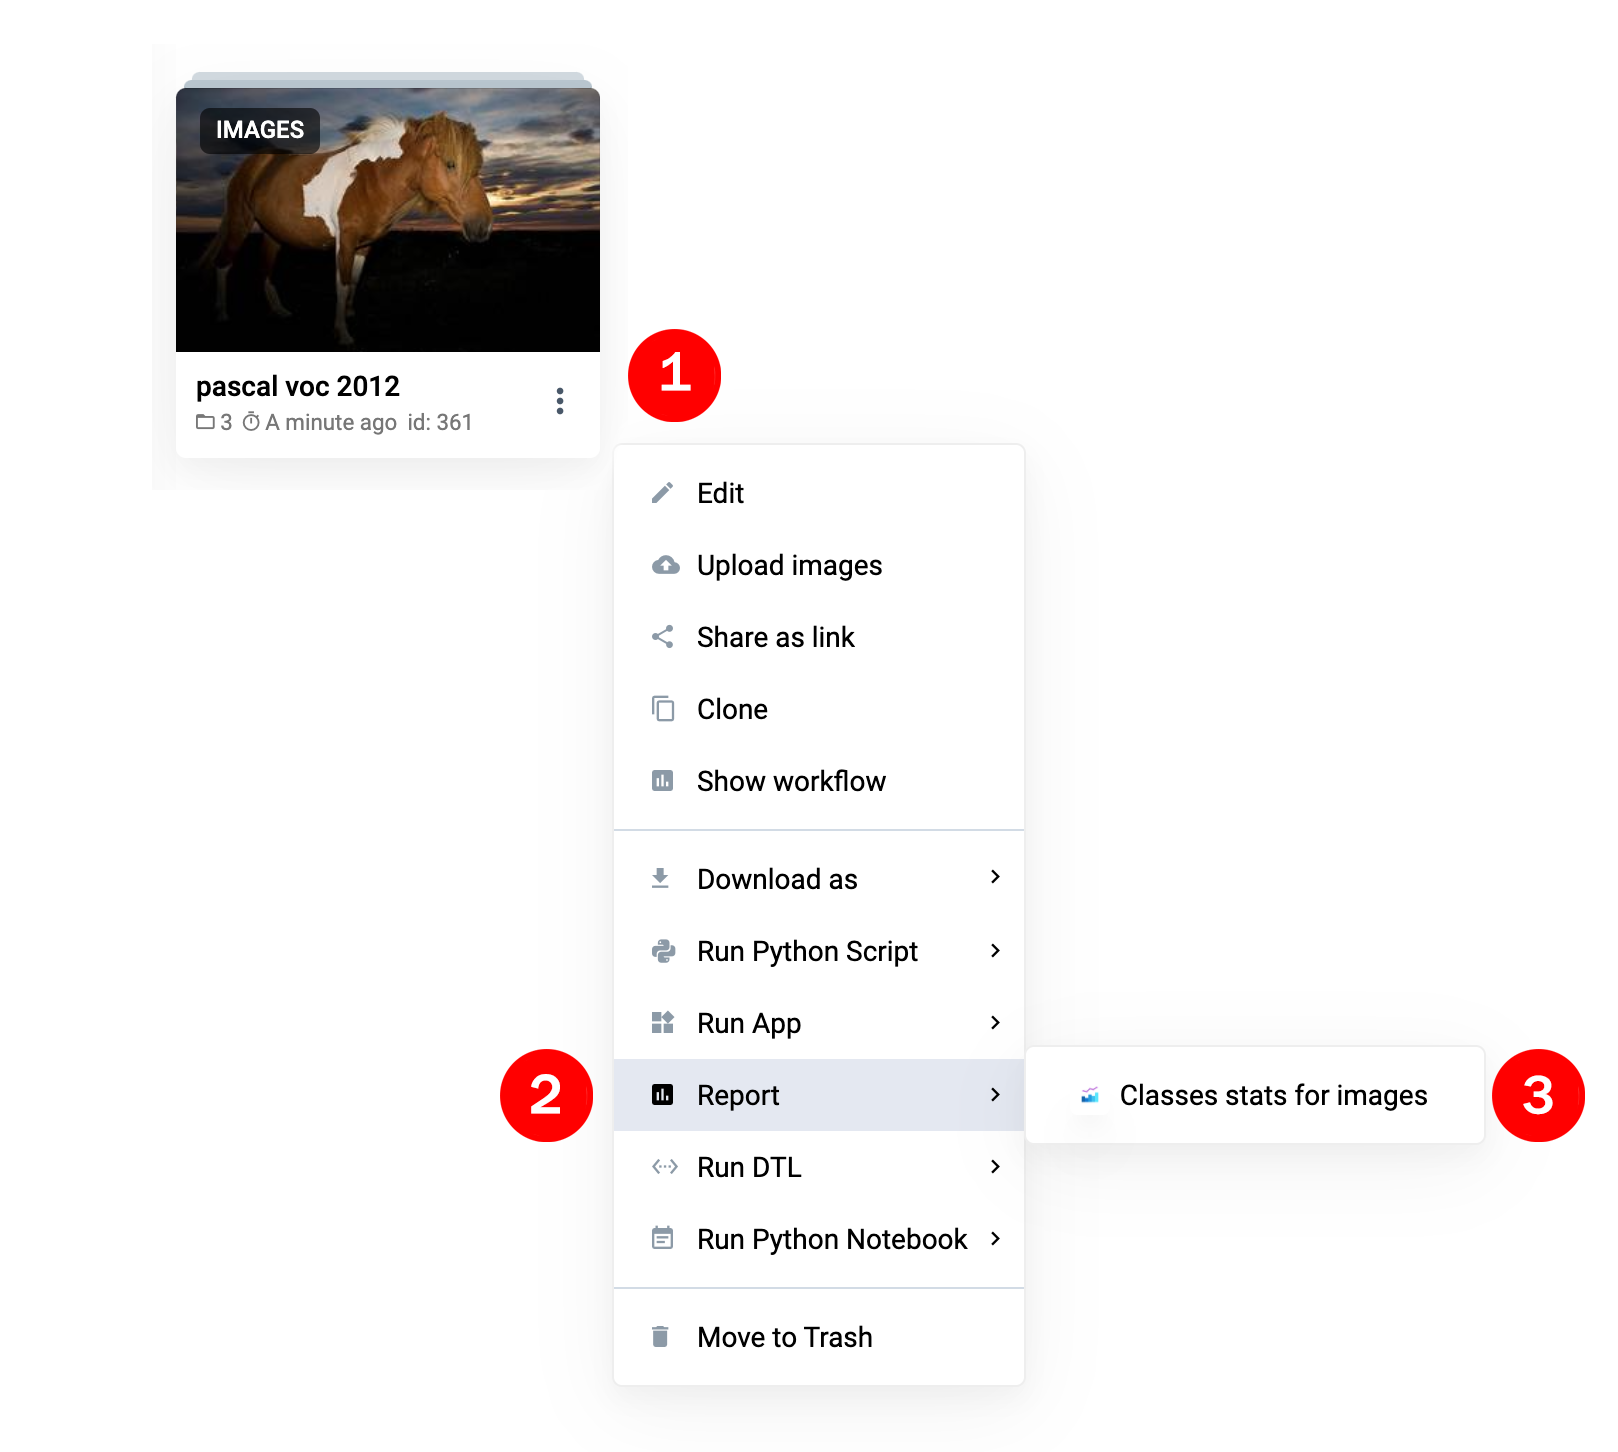
Task: Click the Clone copy icon
Action: coord(662,709)
